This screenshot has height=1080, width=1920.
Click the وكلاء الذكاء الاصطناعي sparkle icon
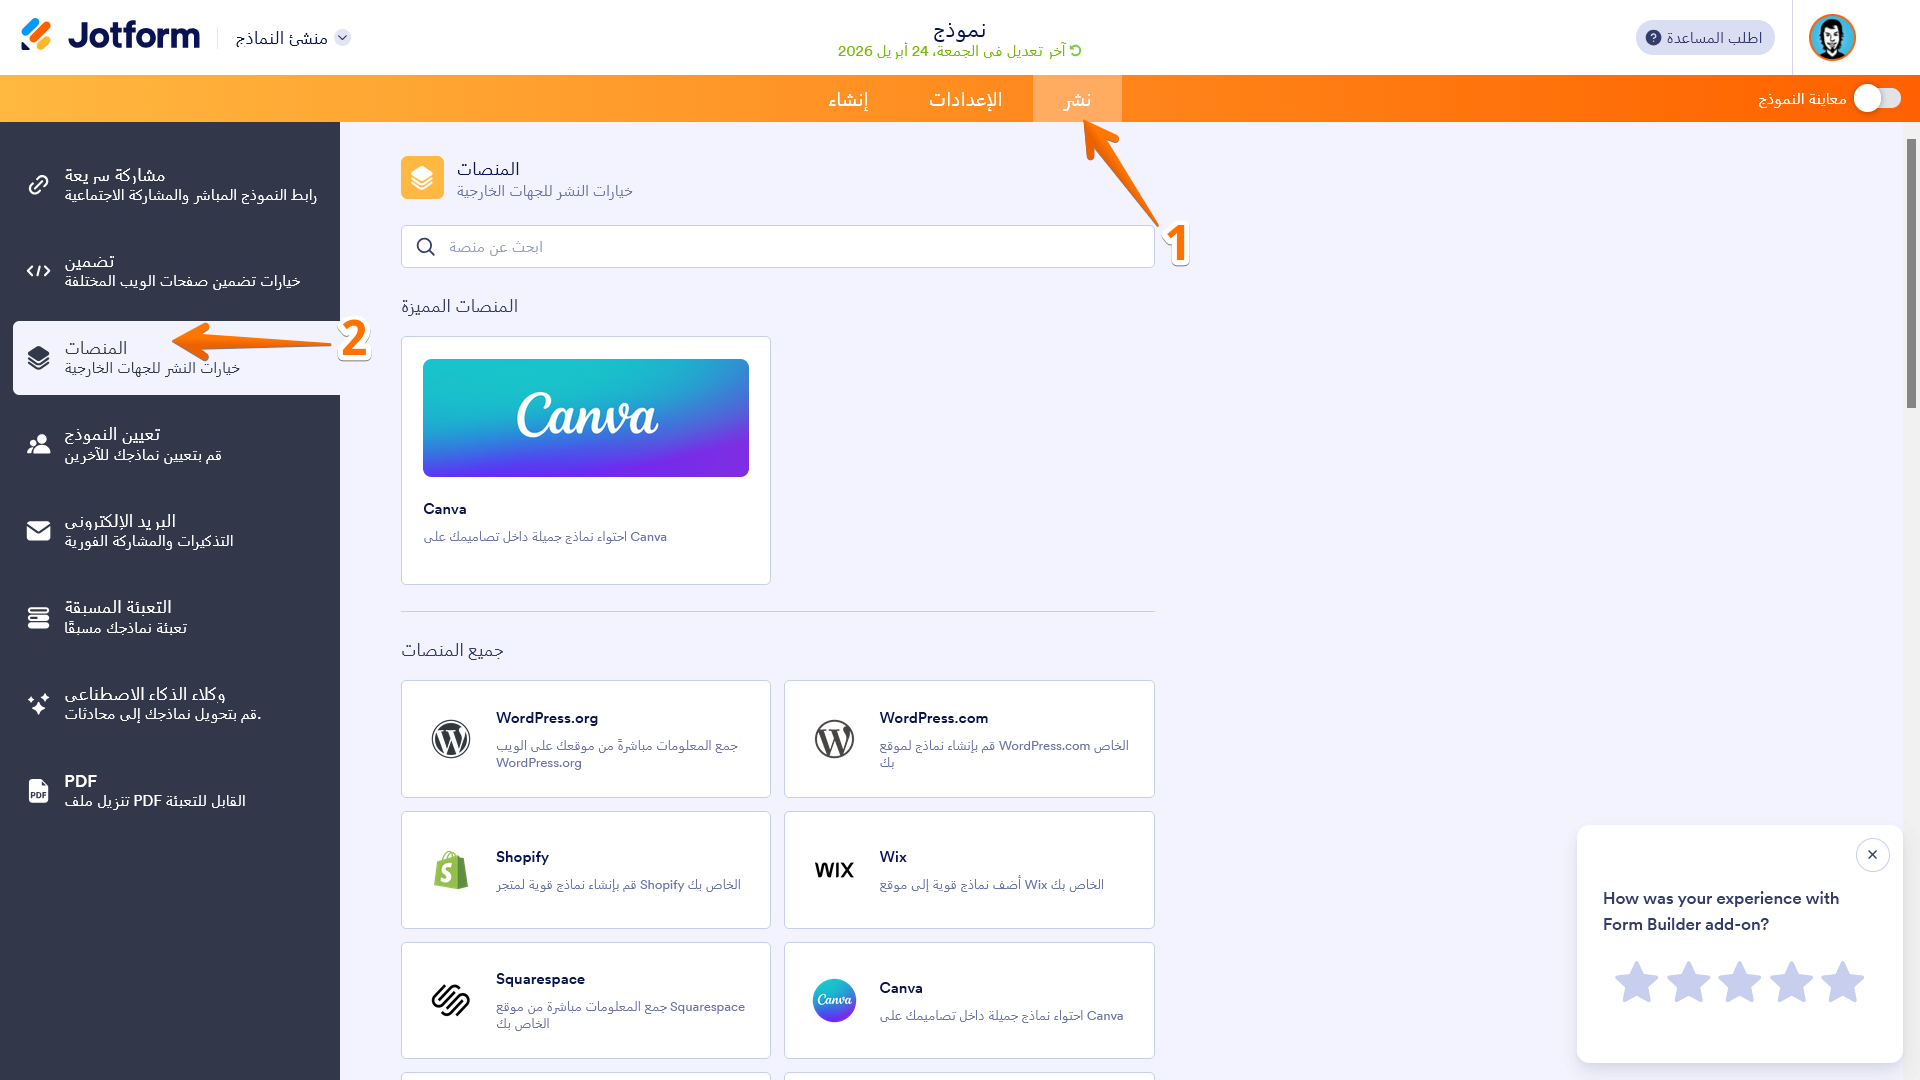(x=38, y=704)
